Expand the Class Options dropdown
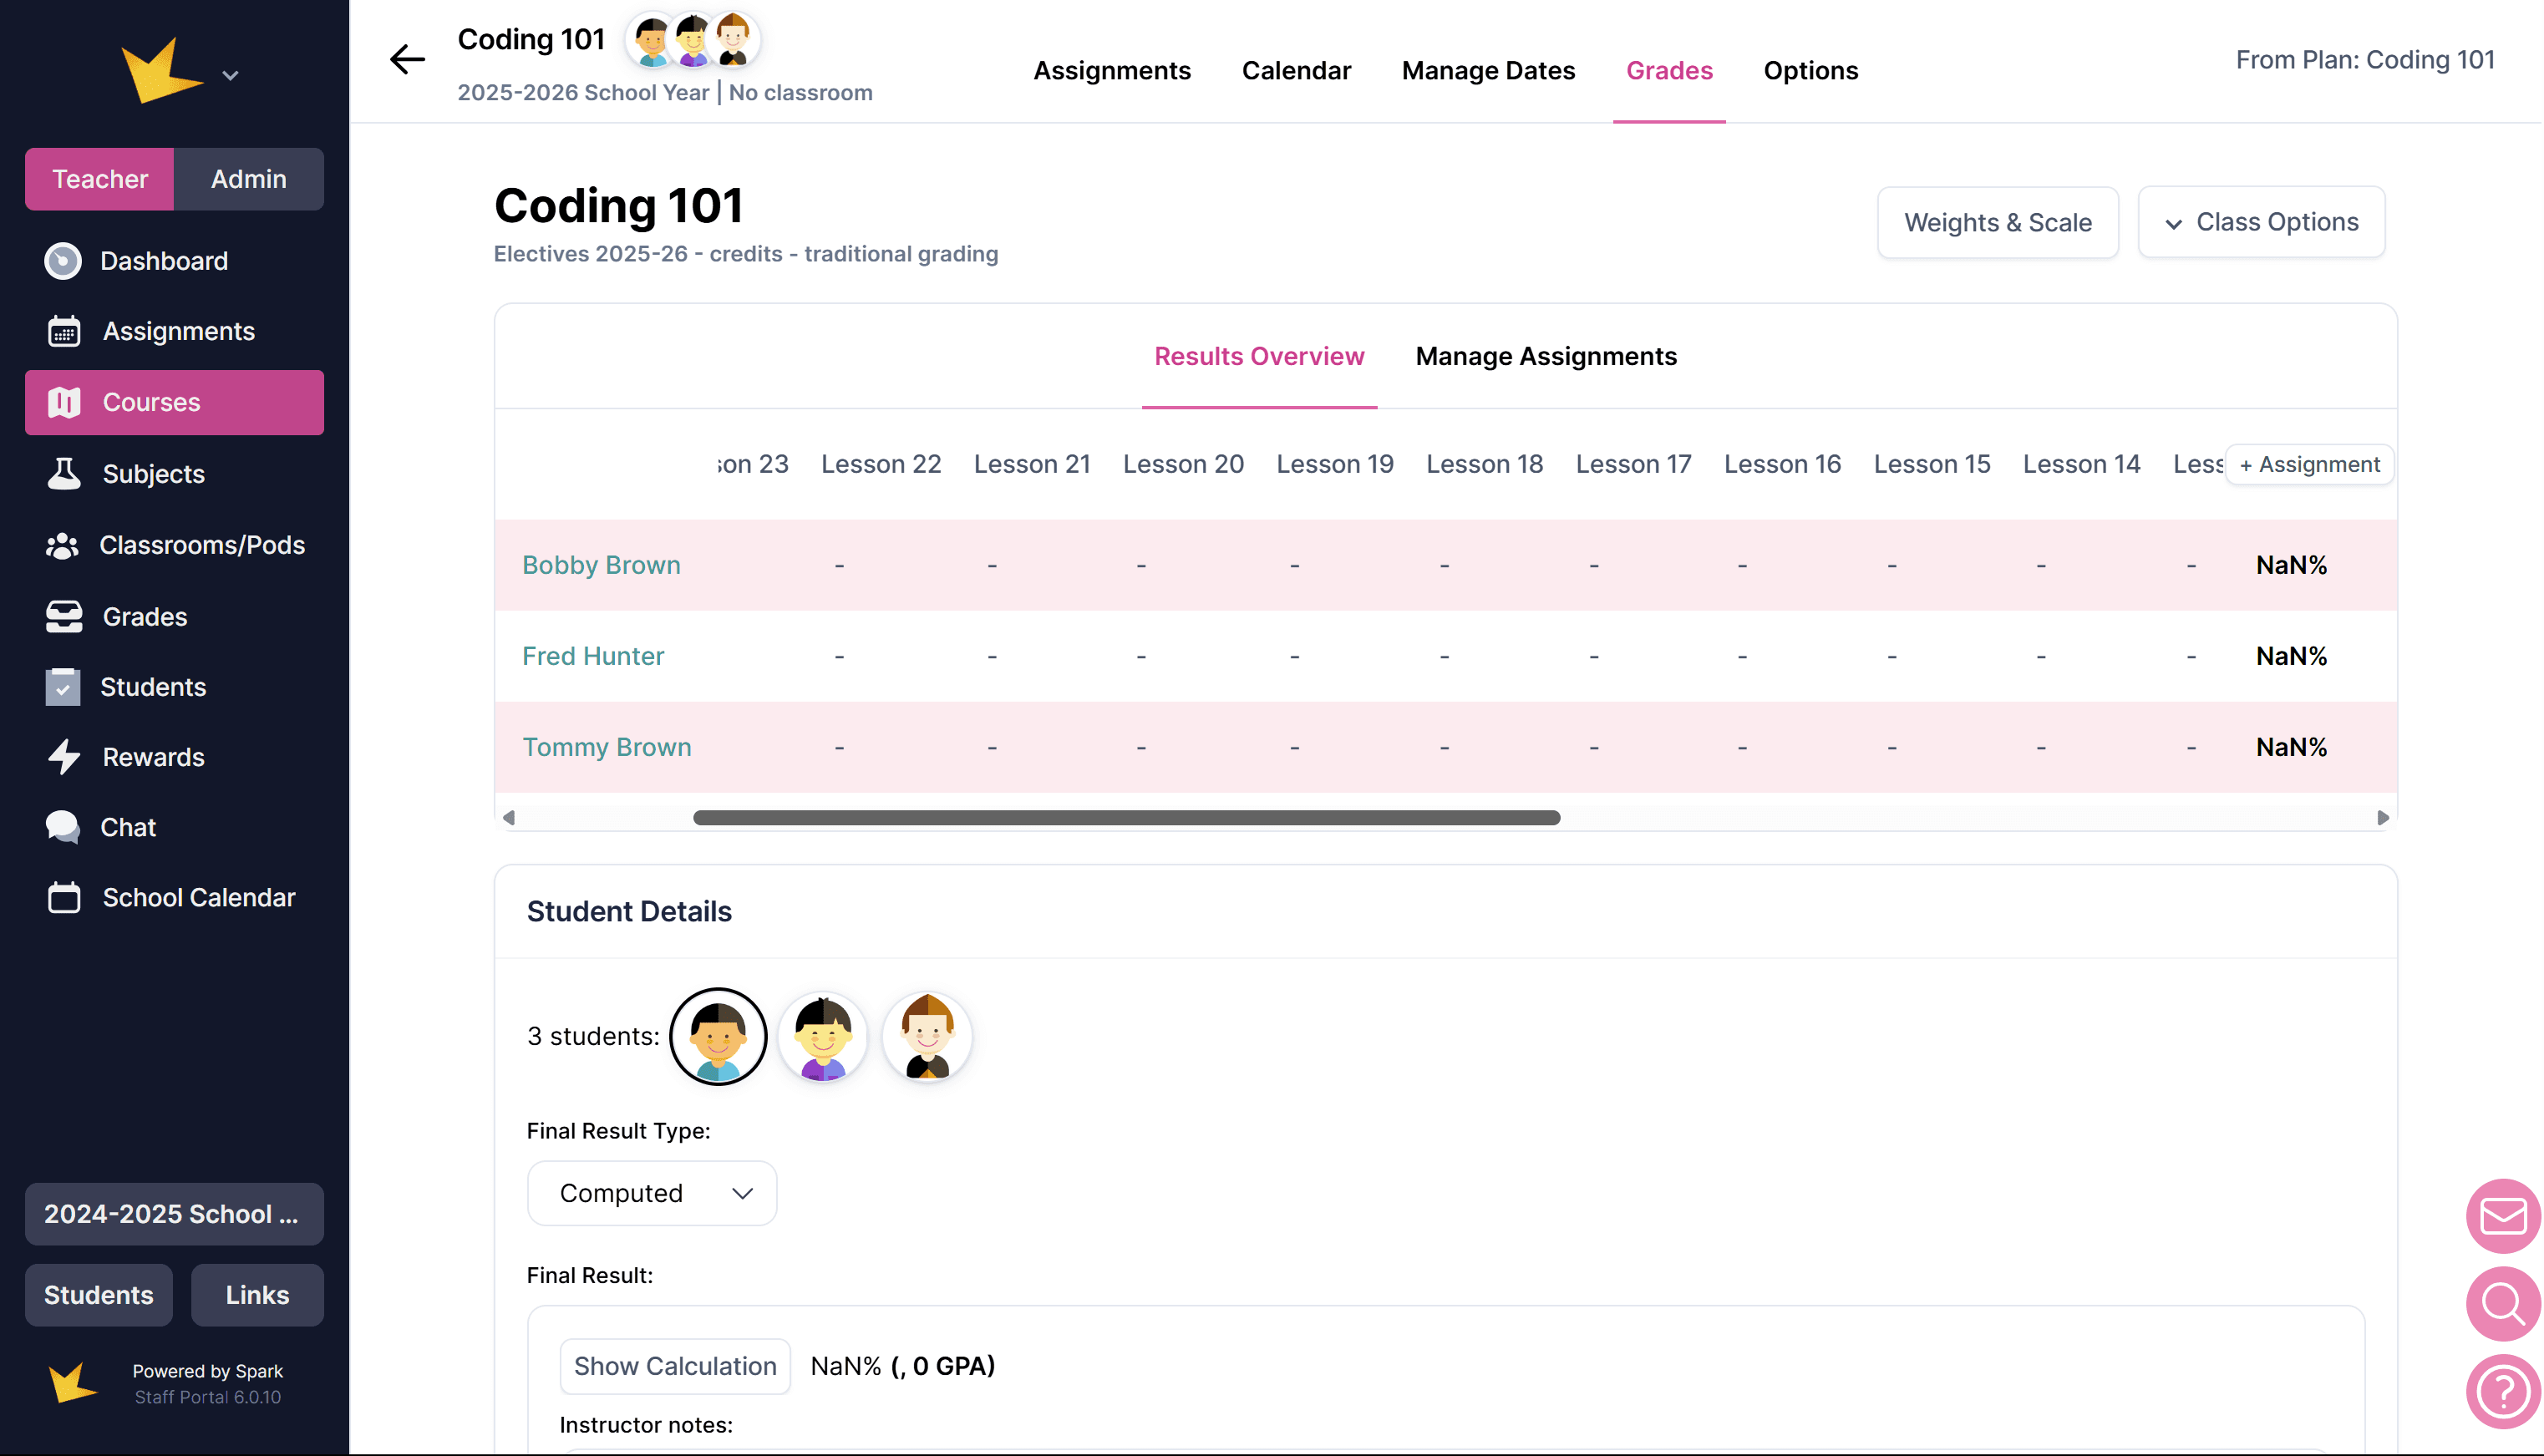2544x1456 pixels. coord(2261,222)
